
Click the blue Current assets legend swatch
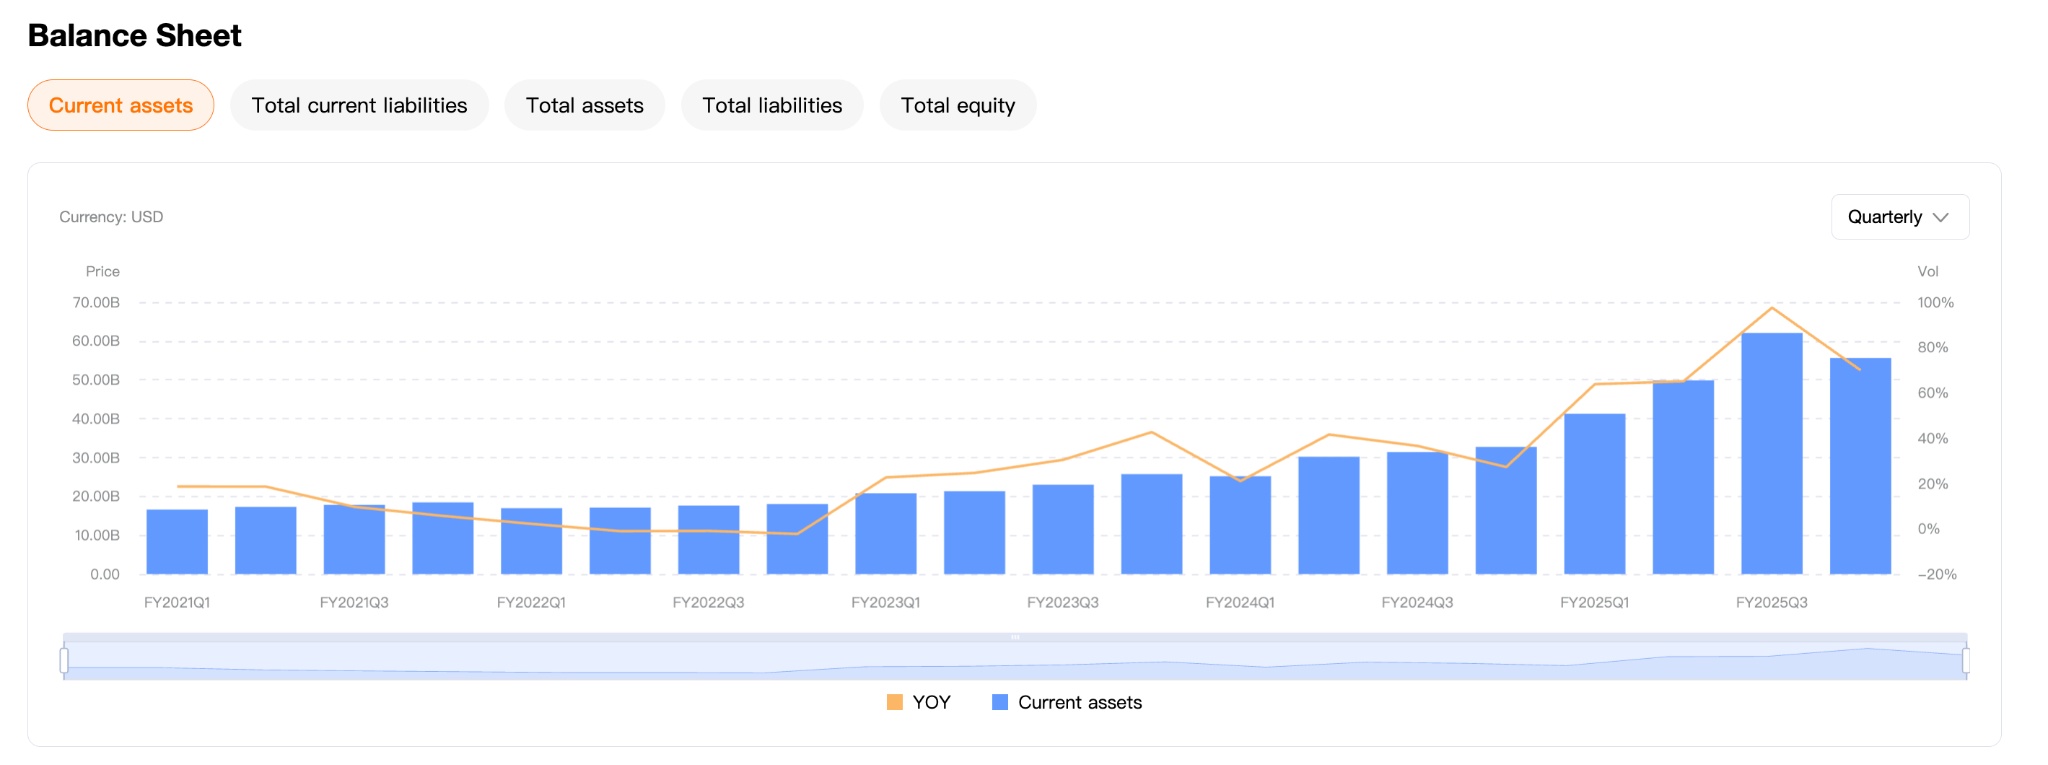pyautogui.click(x=1000, y=702)
